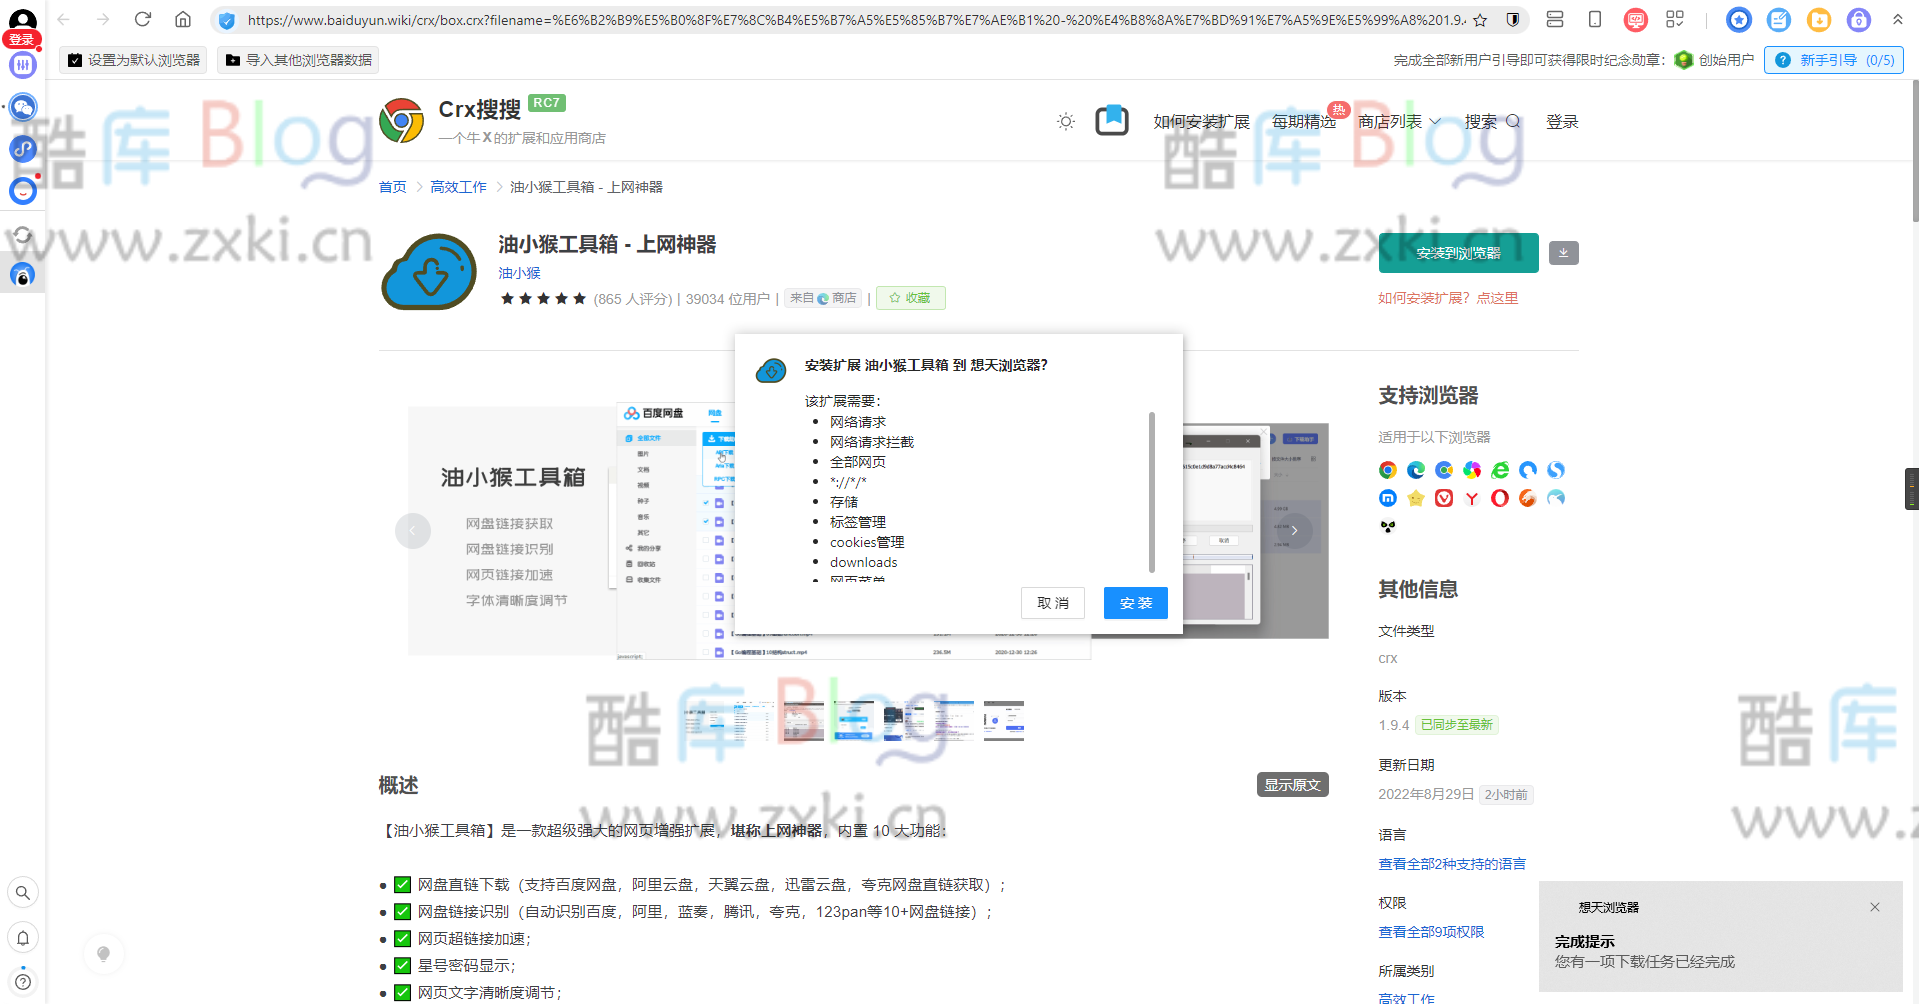The width and height of the screenshot is (1919, 1004).
Task: Click the brightness/theme sun icon in header
Action: 1065,121
